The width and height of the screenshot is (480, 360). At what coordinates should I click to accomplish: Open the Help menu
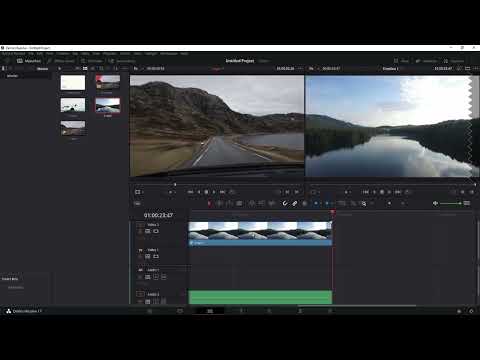[x=184, y=53]
